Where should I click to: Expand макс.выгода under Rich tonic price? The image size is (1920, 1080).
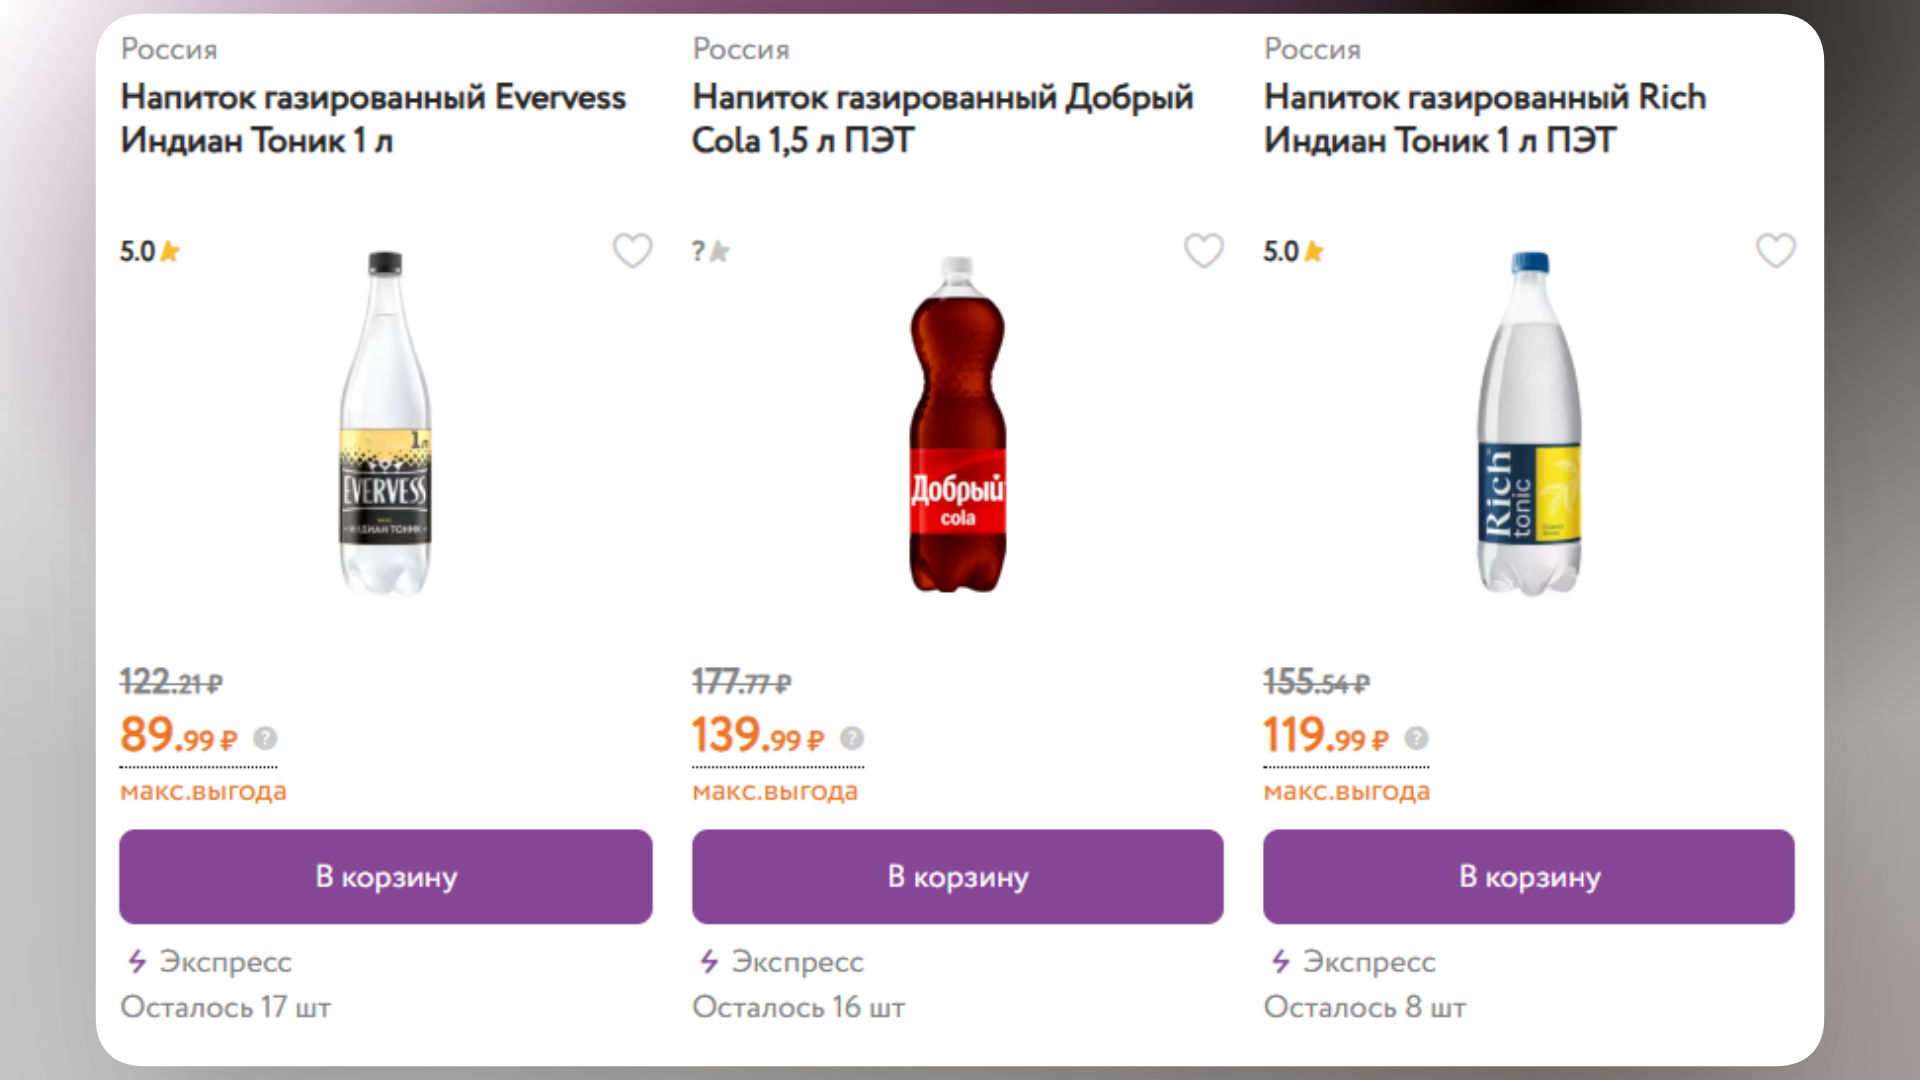pos(1347,790)
